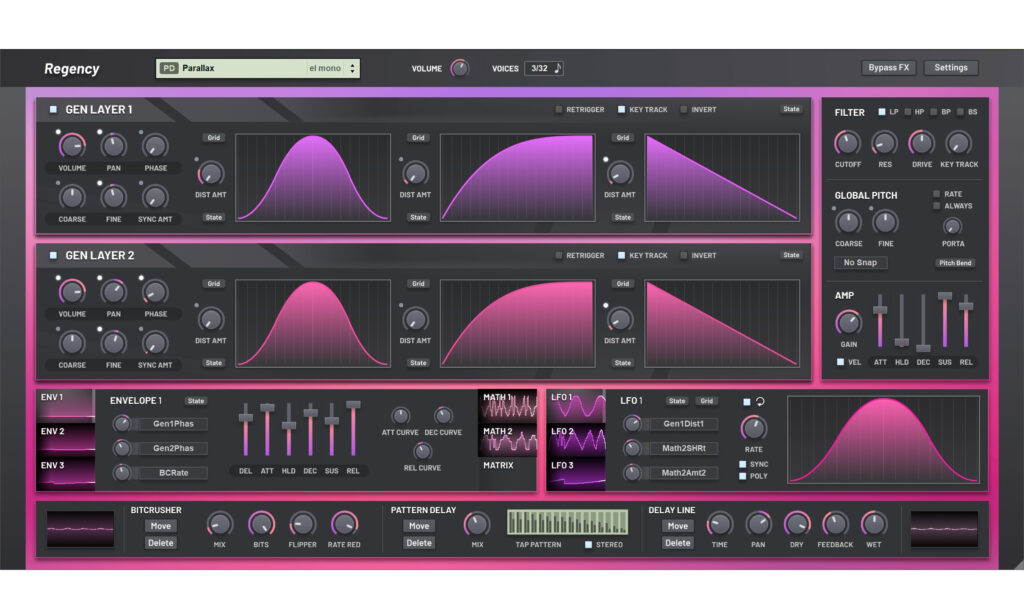Select the Cutoff knob in the Filter panel
Screen dimensions: 1024x614
point(847,143)
